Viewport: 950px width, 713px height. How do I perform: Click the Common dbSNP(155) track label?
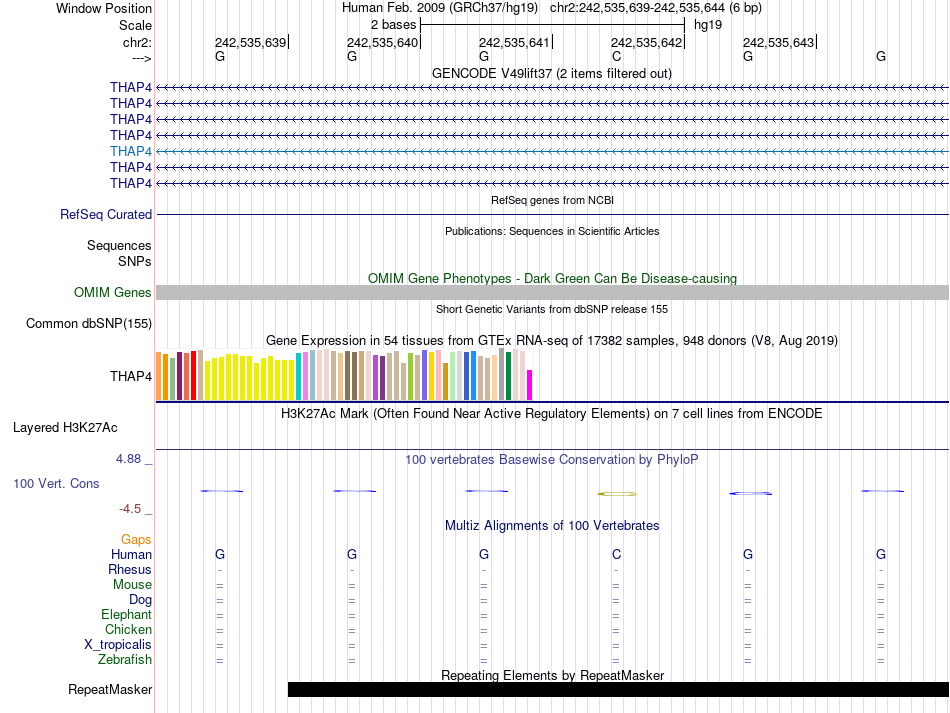[89, 323]
